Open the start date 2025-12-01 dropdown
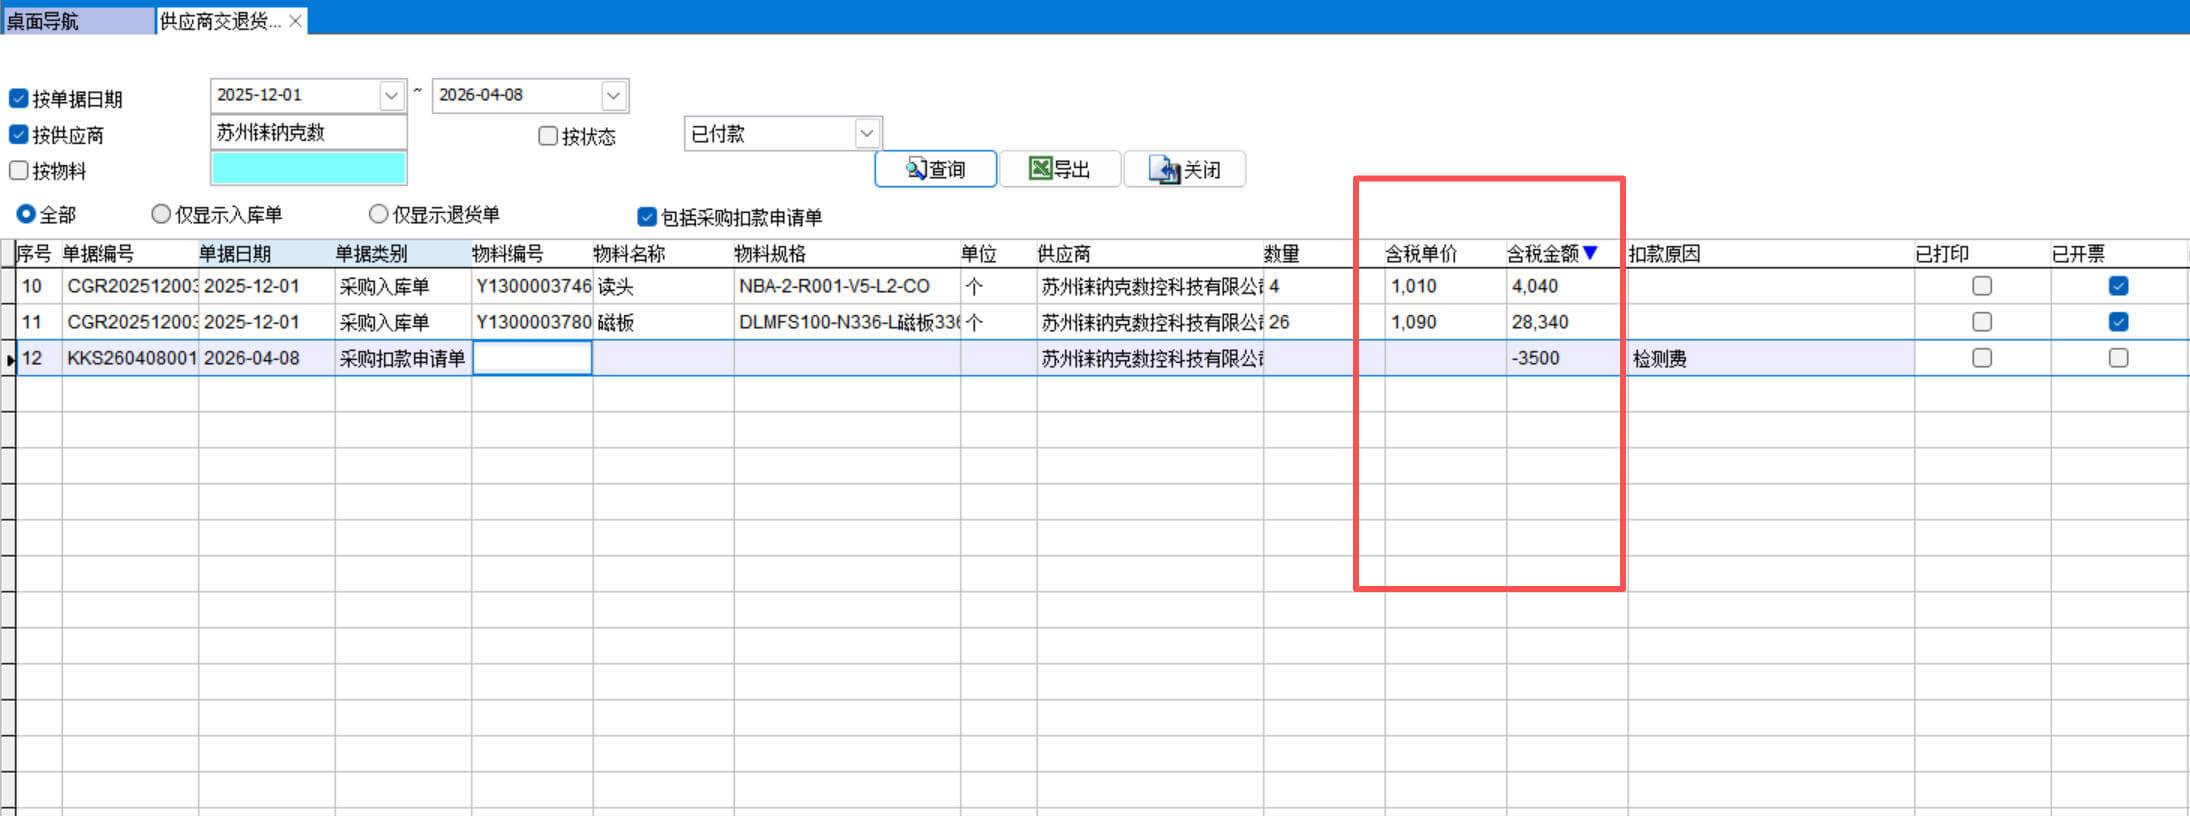Image resolution: width=2190 pixels, height=816 pixels. click(x=391, y=96)
